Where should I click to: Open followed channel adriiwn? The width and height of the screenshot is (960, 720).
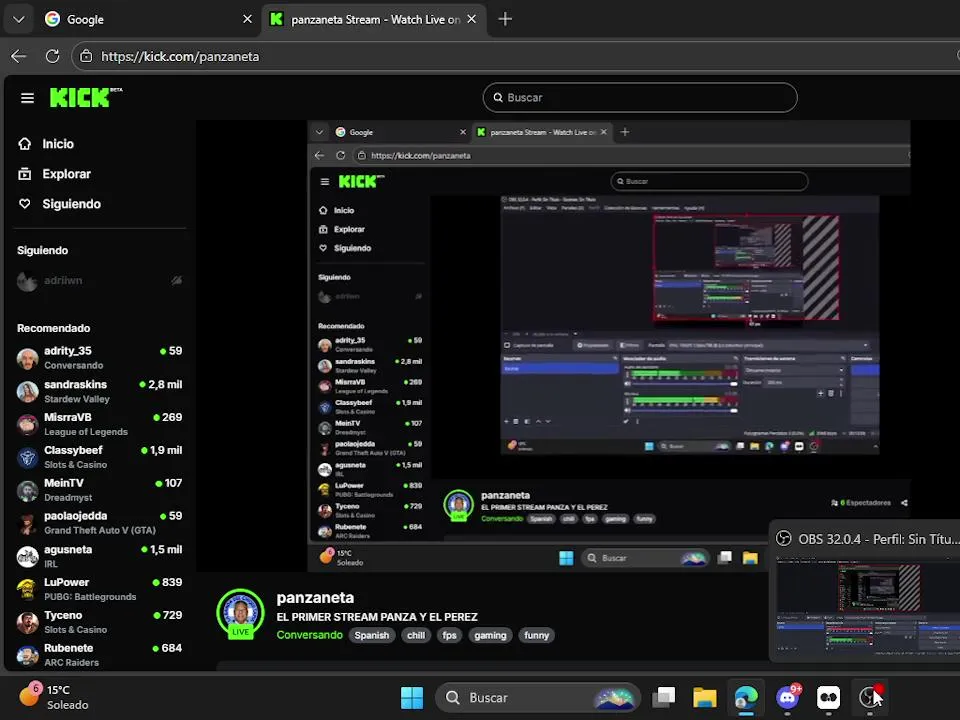pos(100,280)
